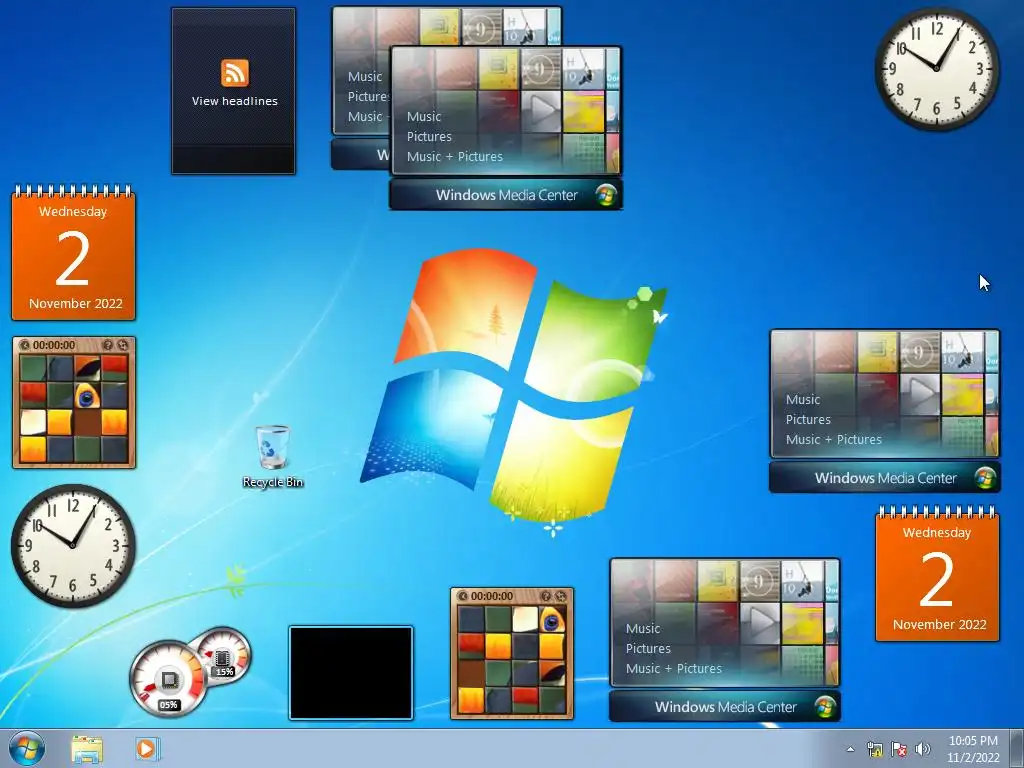This screenshot has height=768, width=1024.
Task: Click the volume speaker tray icon
Action: [923, 749]
